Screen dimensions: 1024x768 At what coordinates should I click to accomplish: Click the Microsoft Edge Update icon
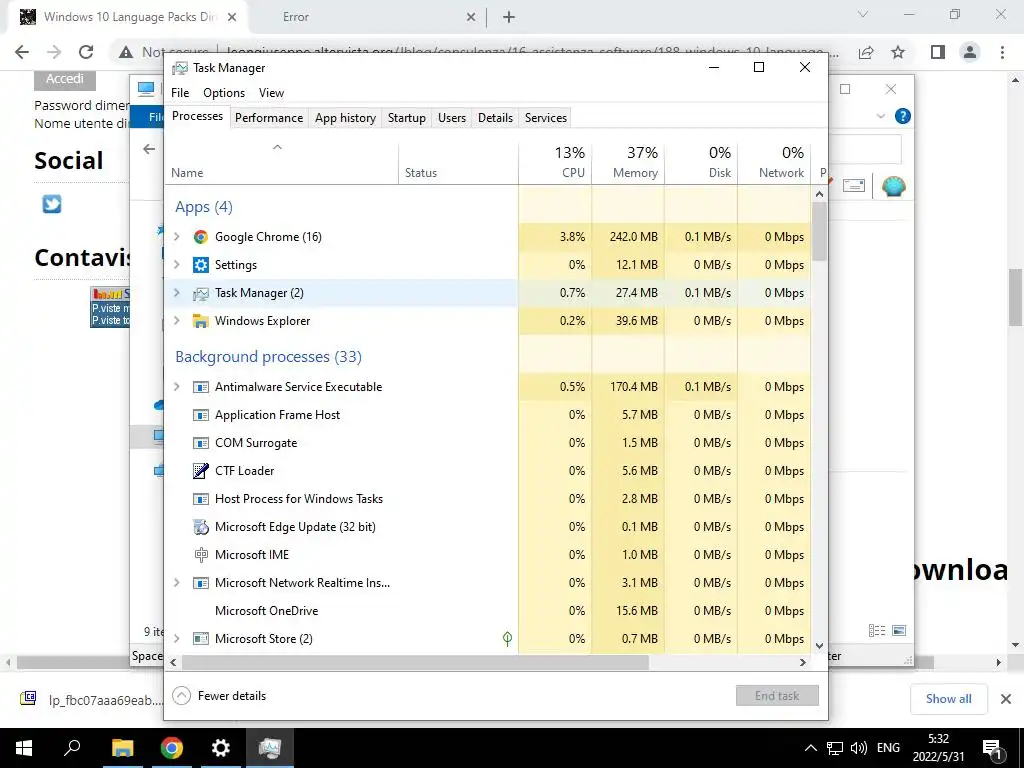(x=200, y=527)
